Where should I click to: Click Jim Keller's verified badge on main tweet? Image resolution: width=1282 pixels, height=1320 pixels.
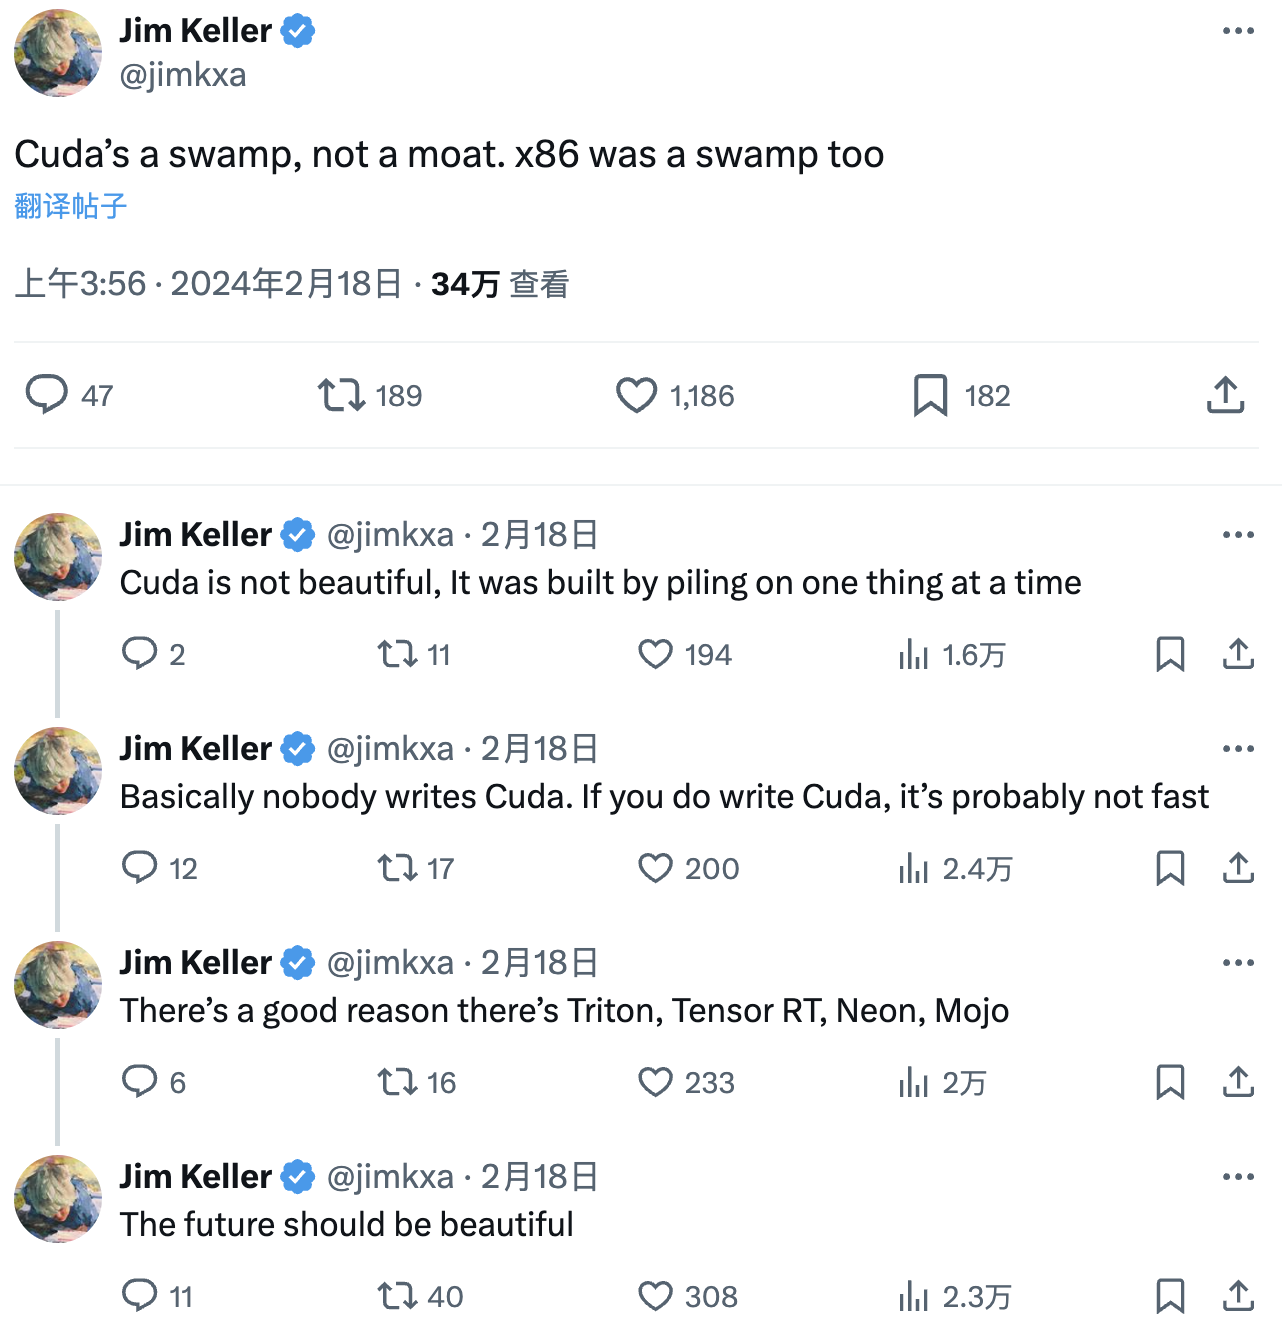coord(297,30)
